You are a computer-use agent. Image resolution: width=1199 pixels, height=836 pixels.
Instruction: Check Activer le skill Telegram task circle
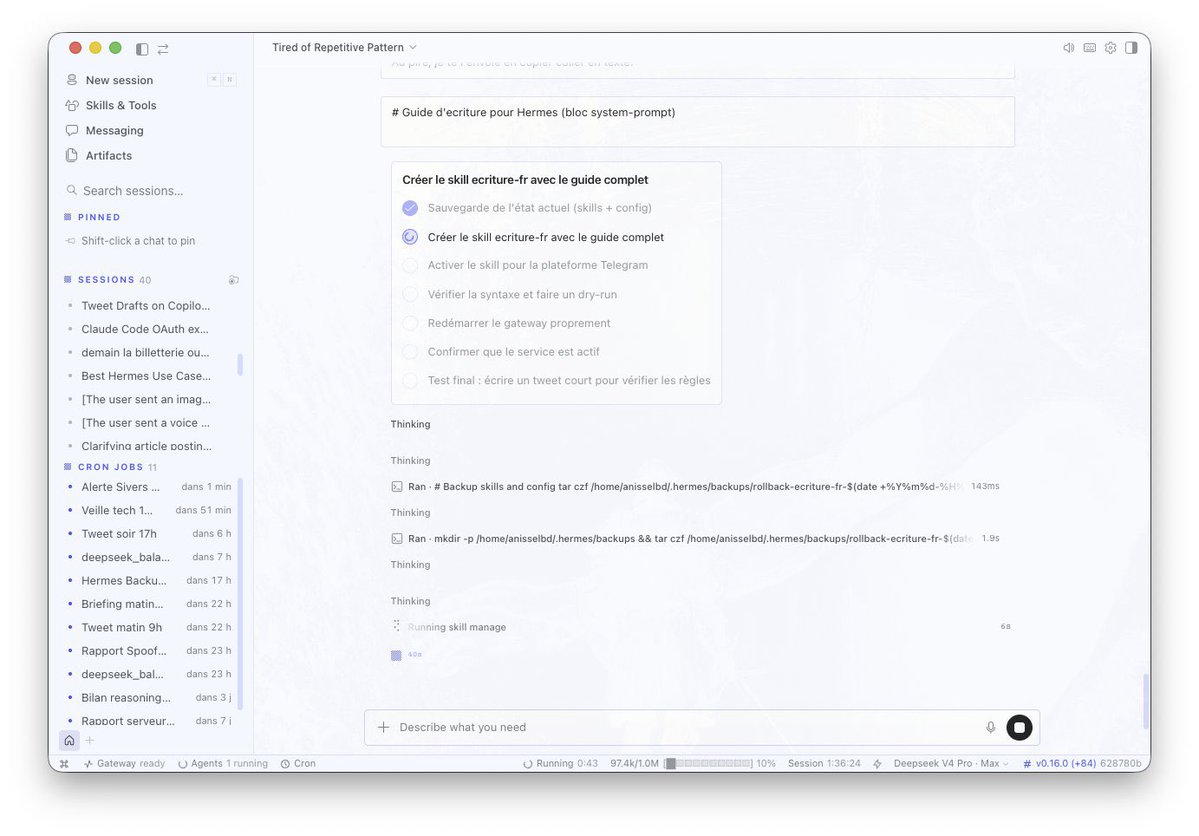point(410,265)
